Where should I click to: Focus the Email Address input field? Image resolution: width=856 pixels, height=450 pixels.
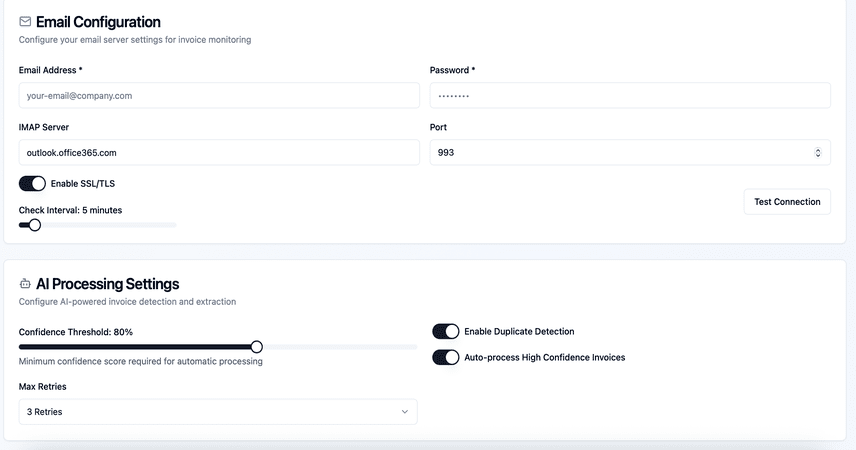point(219,96)
